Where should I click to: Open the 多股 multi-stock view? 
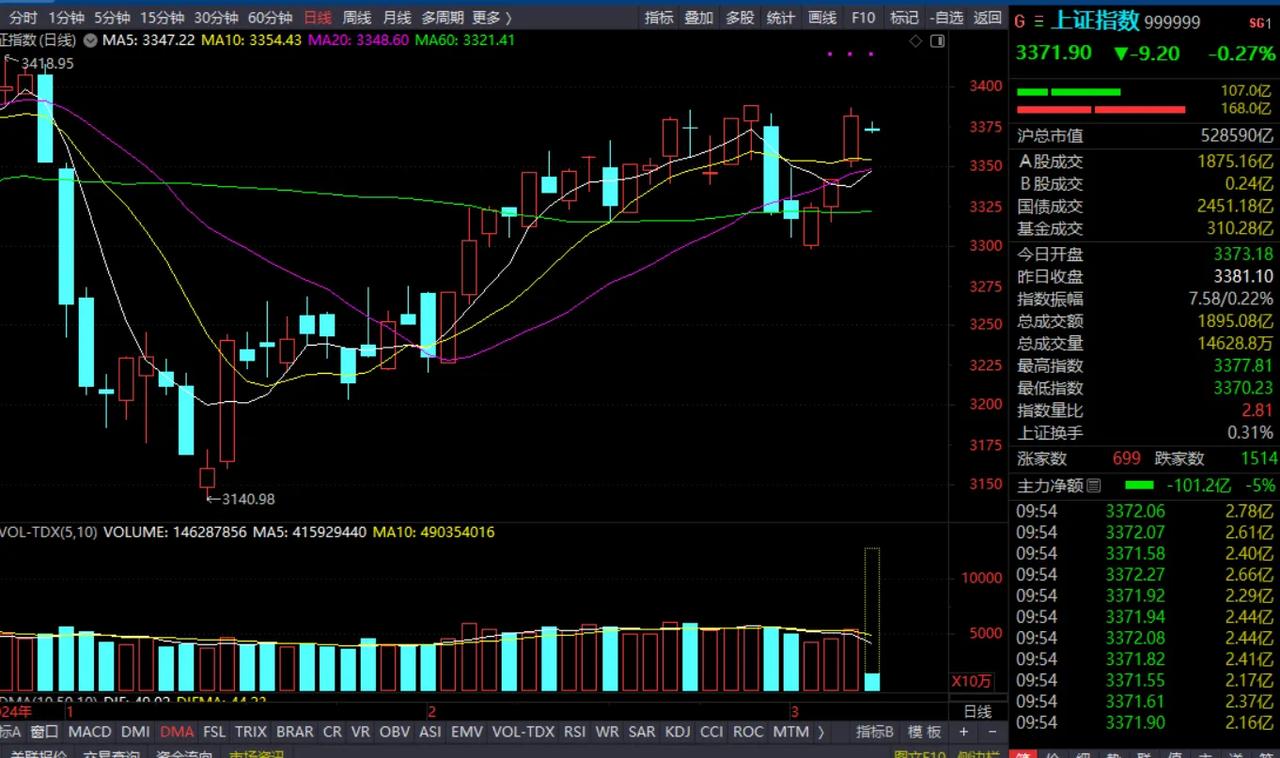[740, 18]
